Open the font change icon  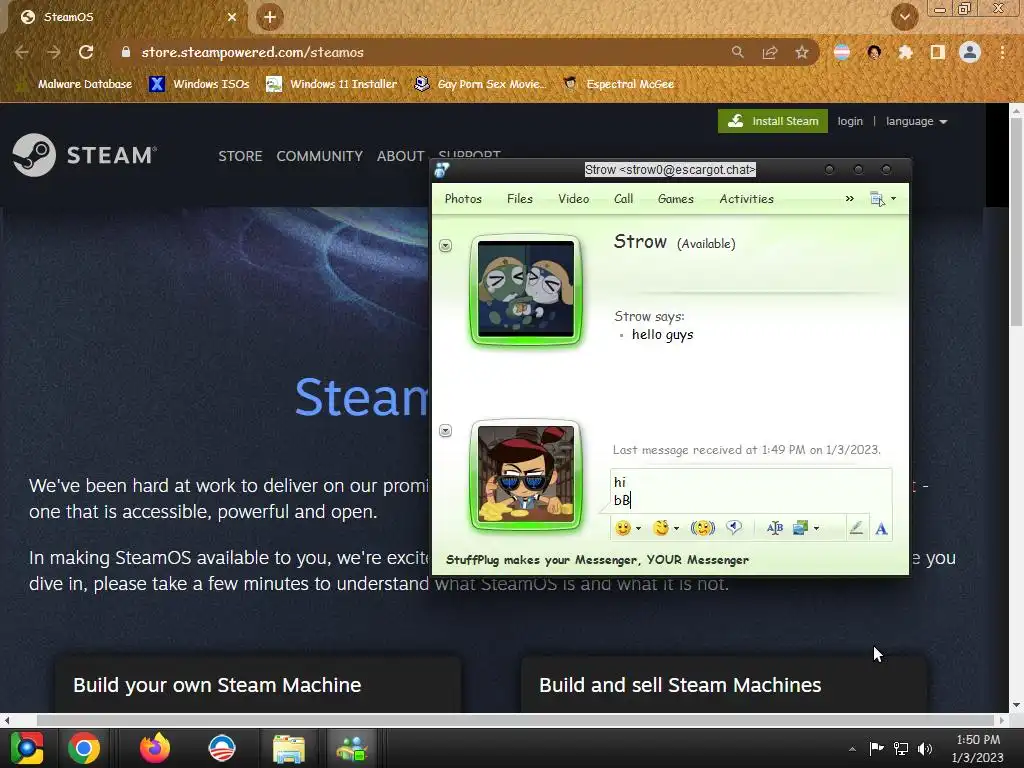click(x=775, y=528)
